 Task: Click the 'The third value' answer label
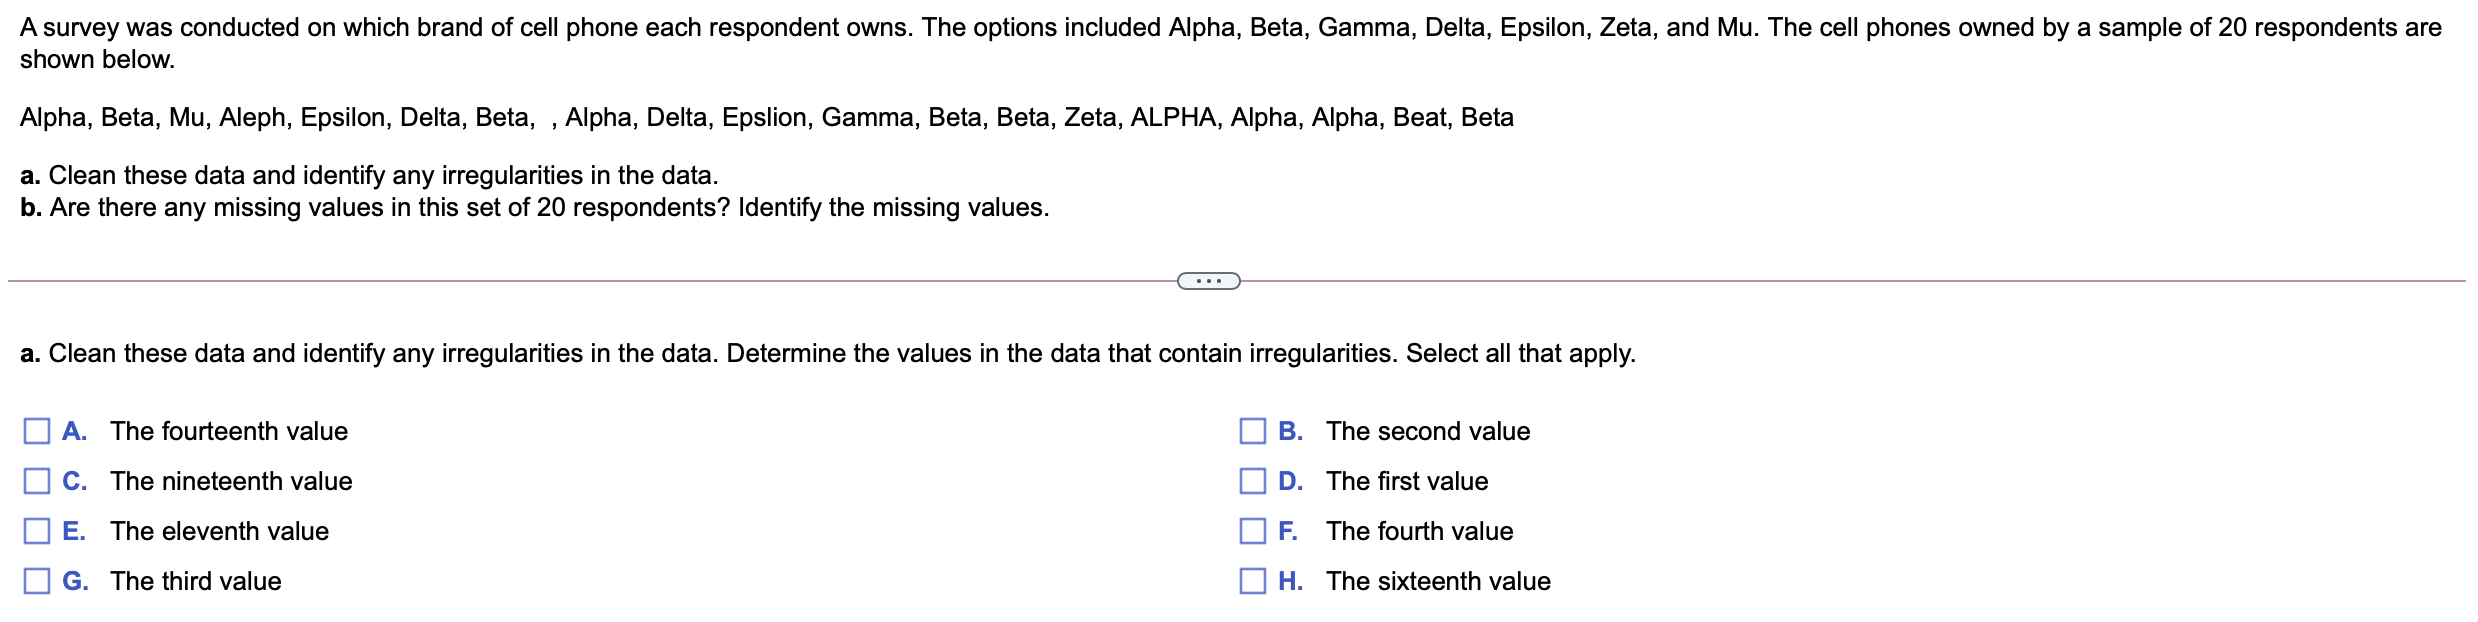point(196,581)
